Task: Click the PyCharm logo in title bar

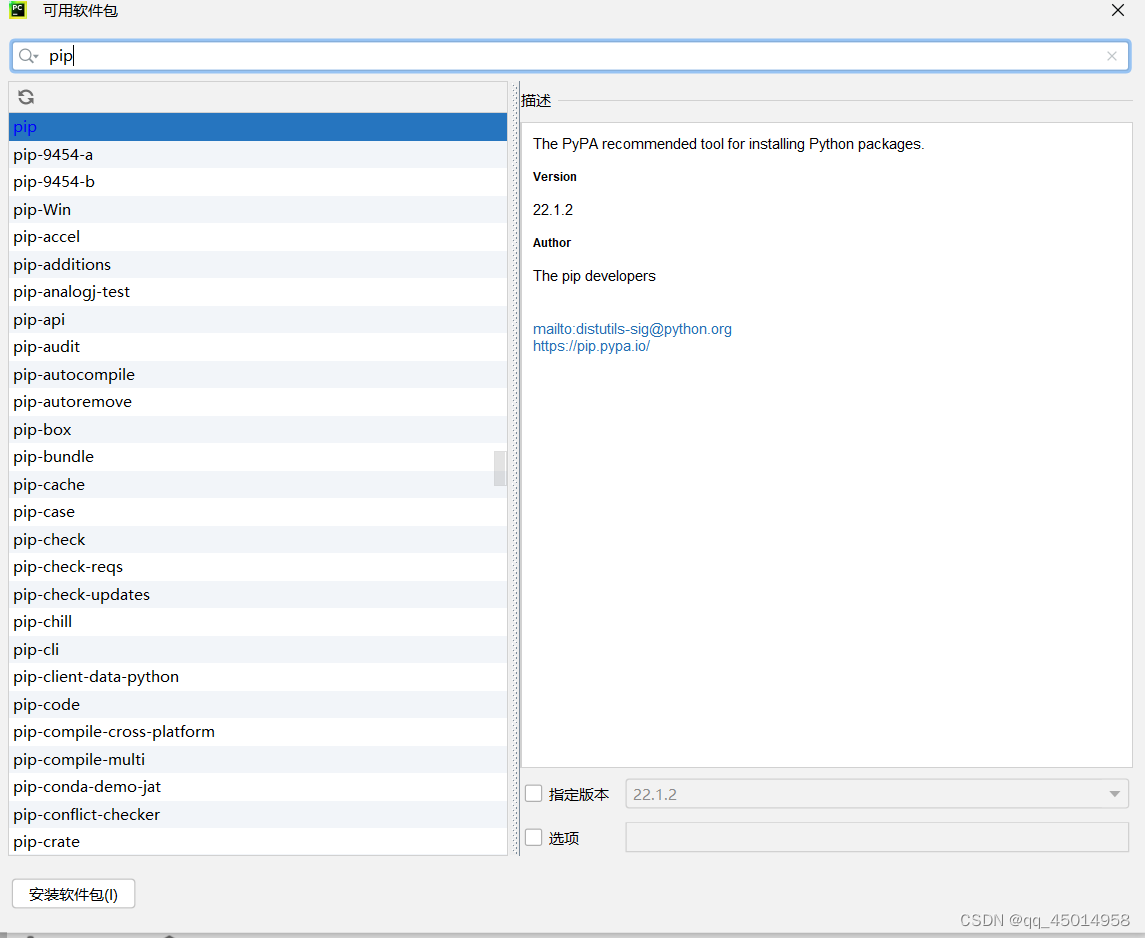Action: coord(18,10)
